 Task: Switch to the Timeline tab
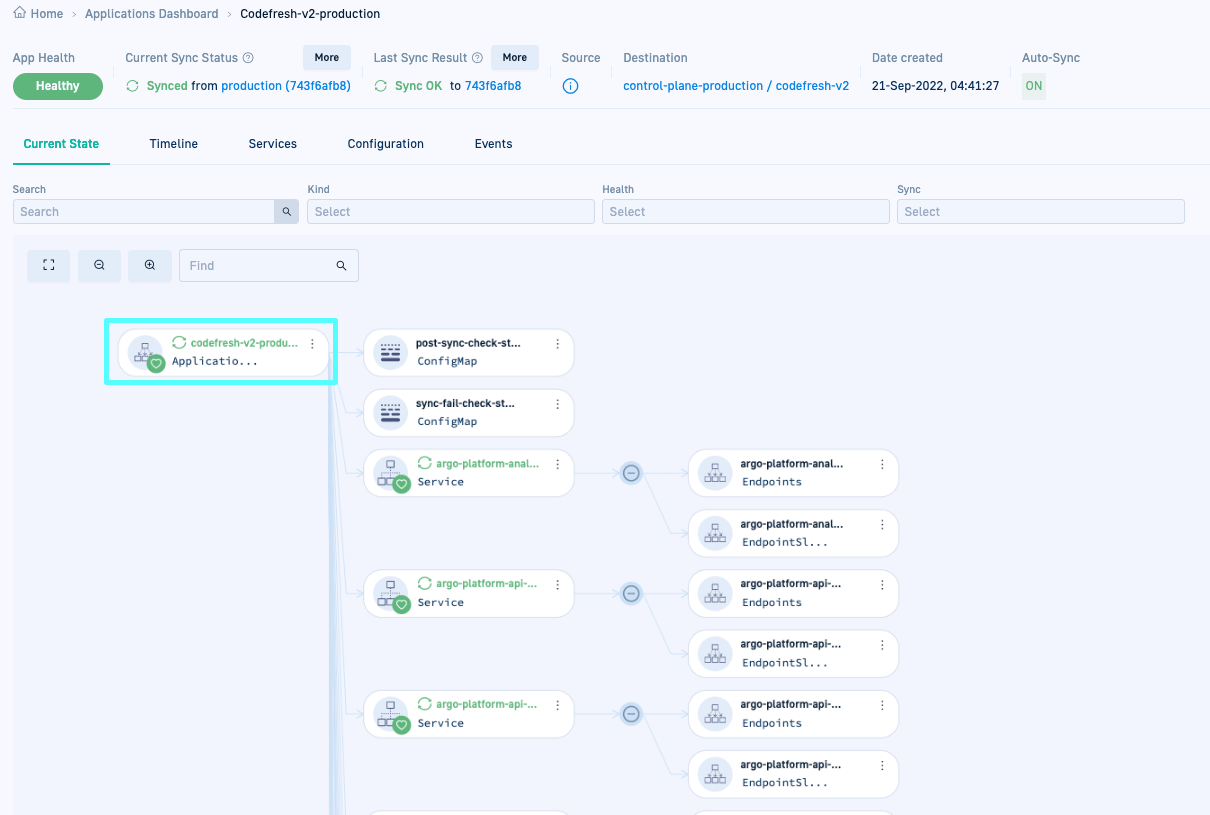pos(174,144)
